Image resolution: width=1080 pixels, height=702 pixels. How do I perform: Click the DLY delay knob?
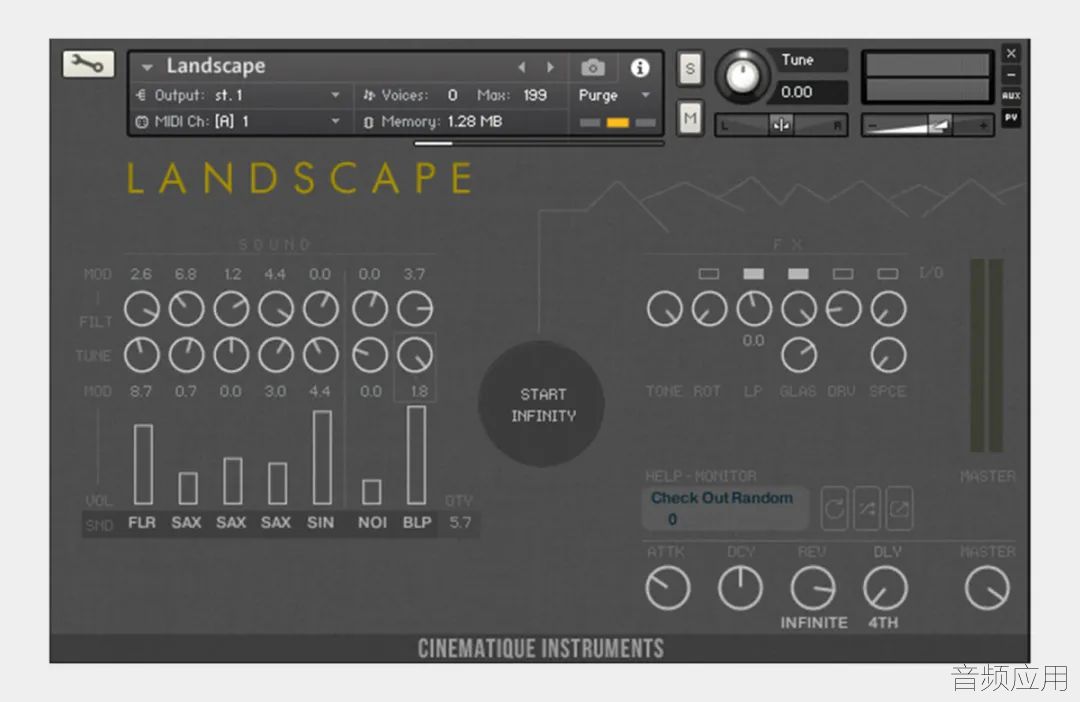[885, 588]
